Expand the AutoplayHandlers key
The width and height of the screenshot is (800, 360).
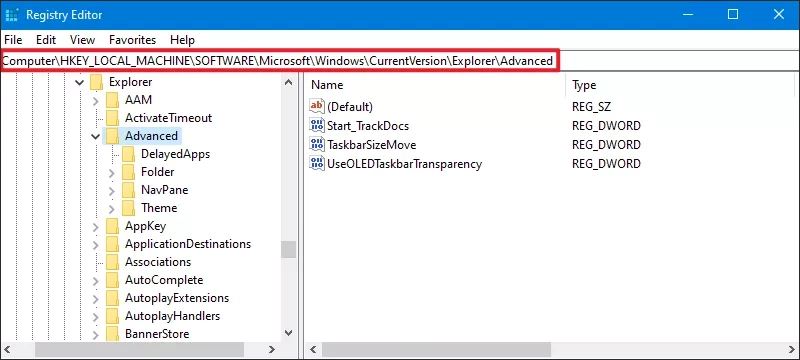tap(95, 316)
